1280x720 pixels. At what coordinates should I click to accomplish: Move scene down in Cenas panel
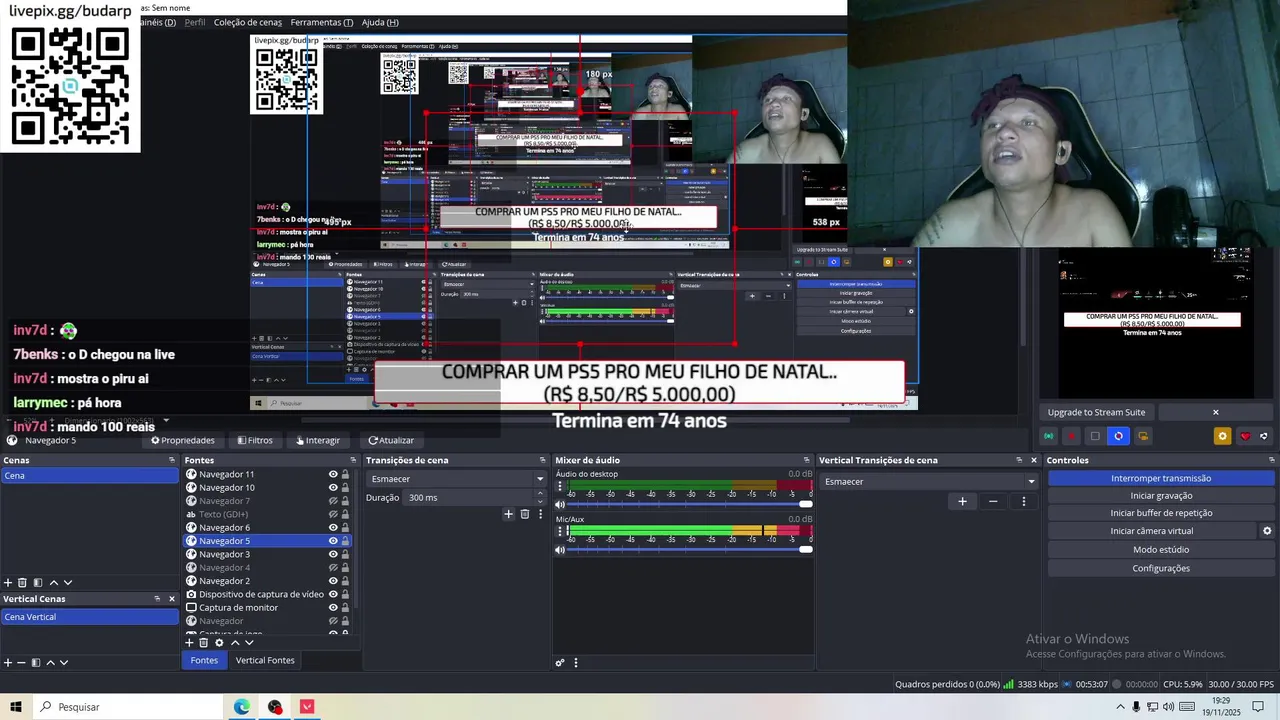(68, 582)
